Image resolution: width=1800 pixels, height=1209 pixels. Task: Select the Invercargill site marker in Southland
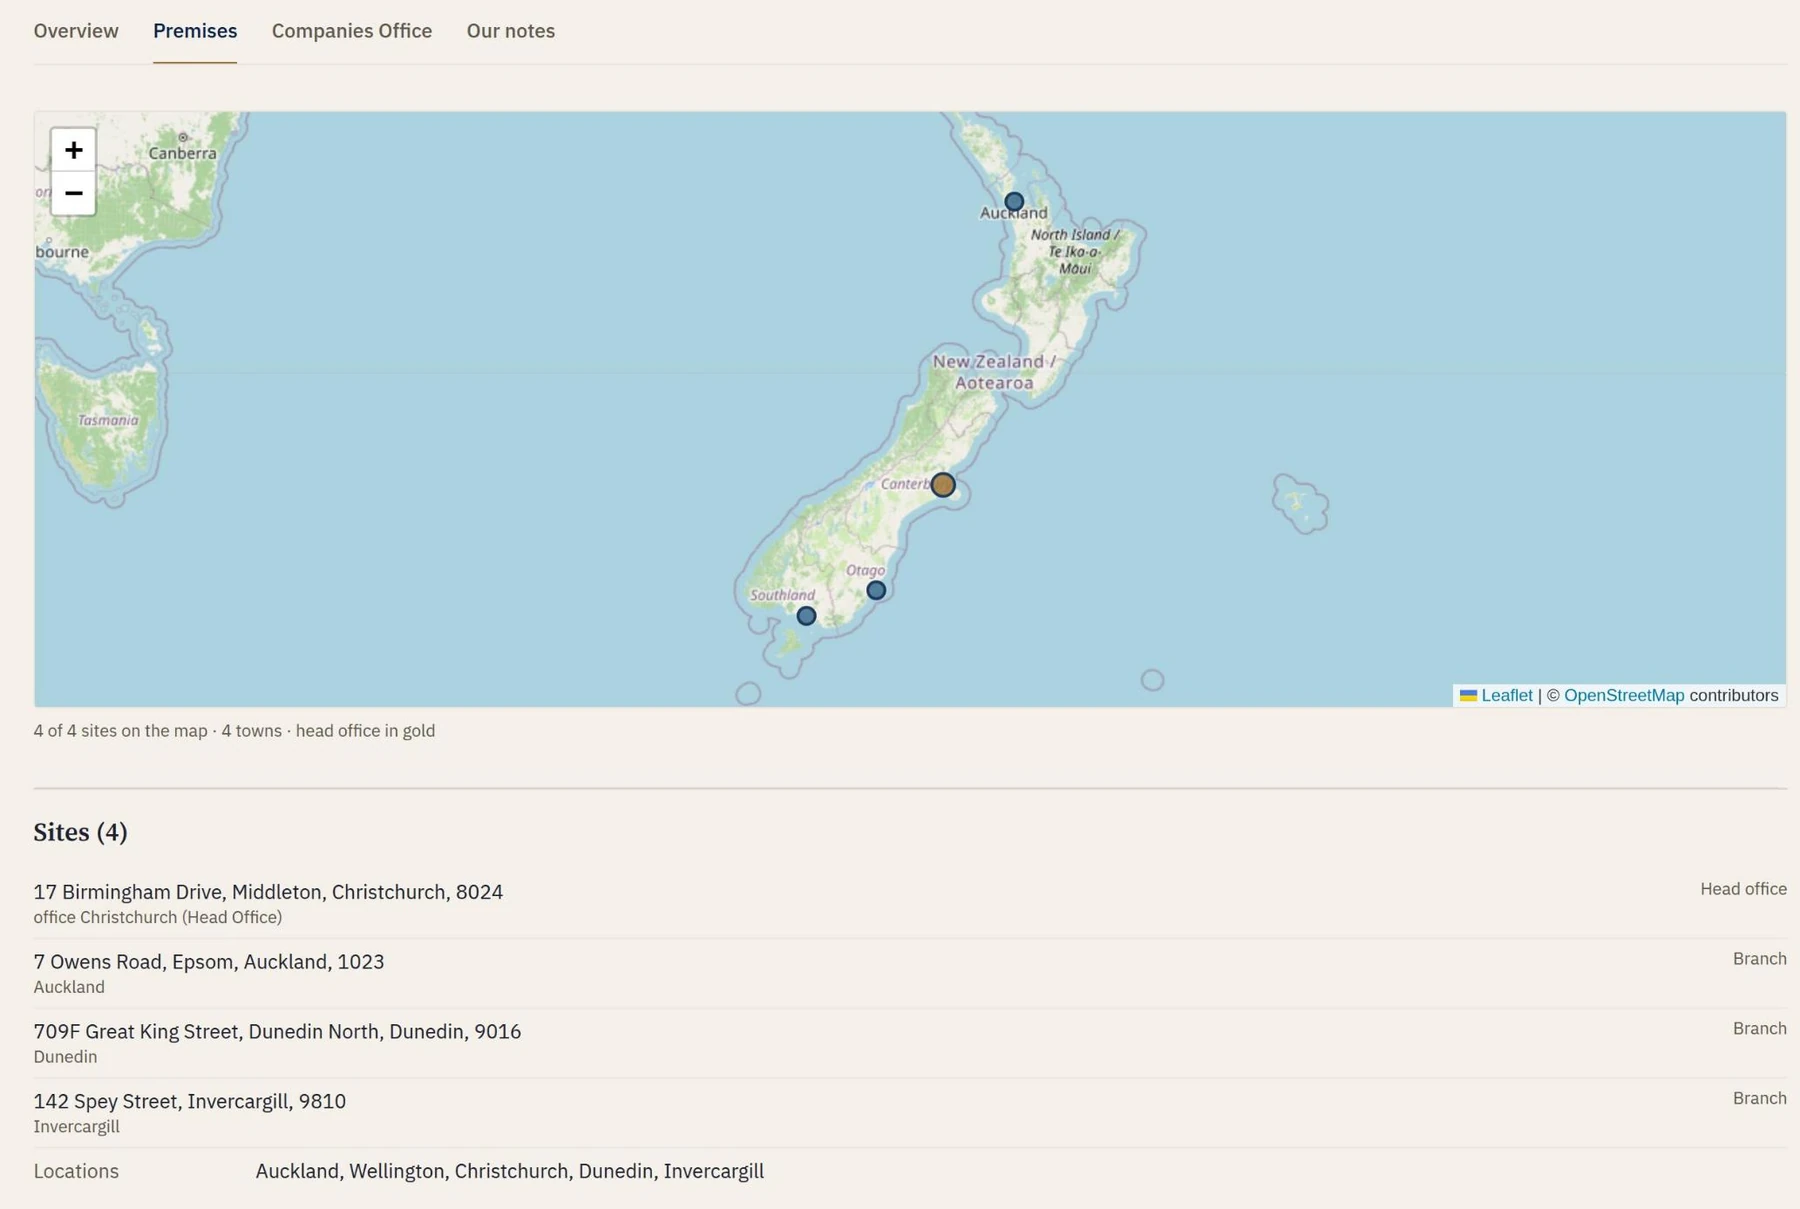[x=806, y=616]
